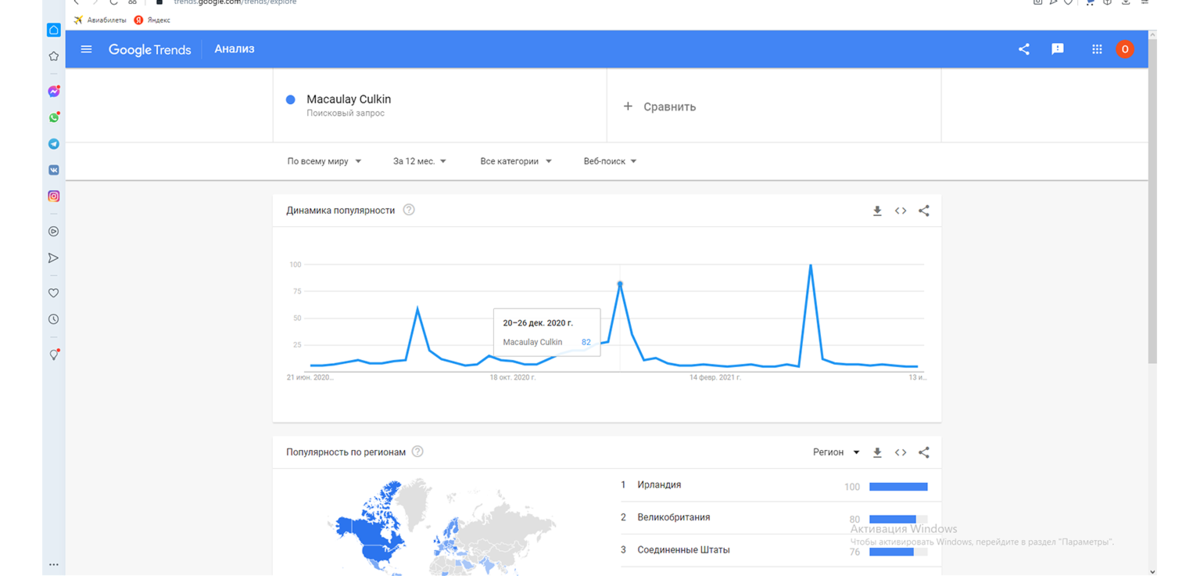Share the page using header share icon
This screenshot has width=1200, height=576.
pyautogui.click(x=1024, y=49)
